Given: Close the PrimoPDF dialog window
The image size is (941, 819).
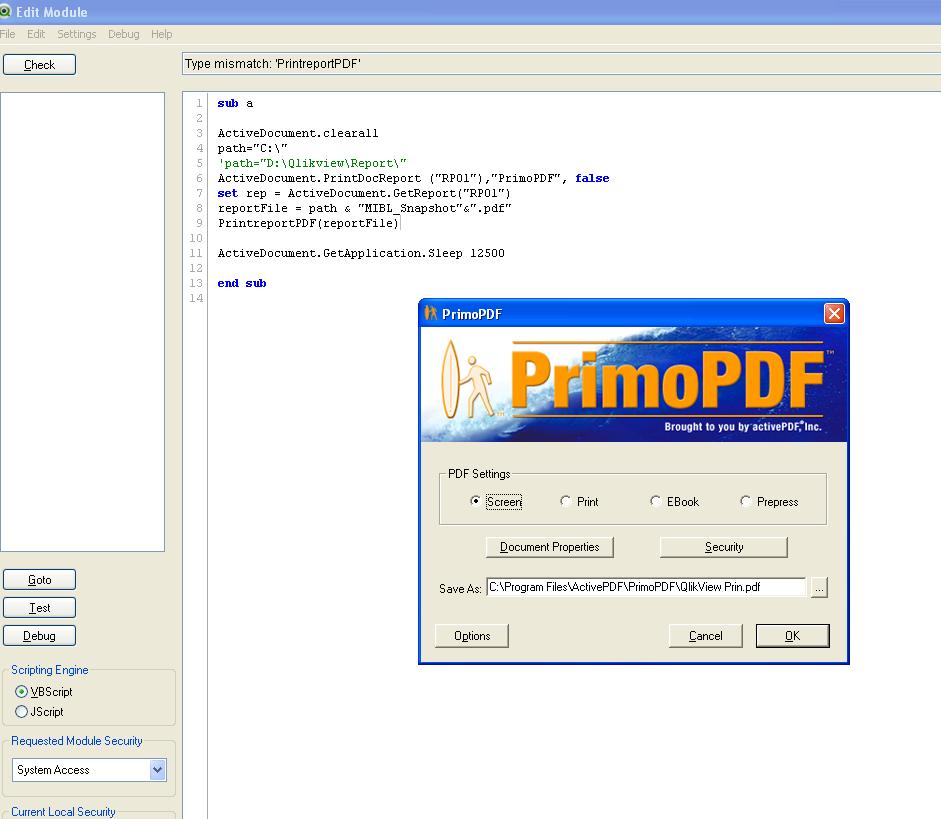Looking at the screenshot, I should click(x=834, y=314).
